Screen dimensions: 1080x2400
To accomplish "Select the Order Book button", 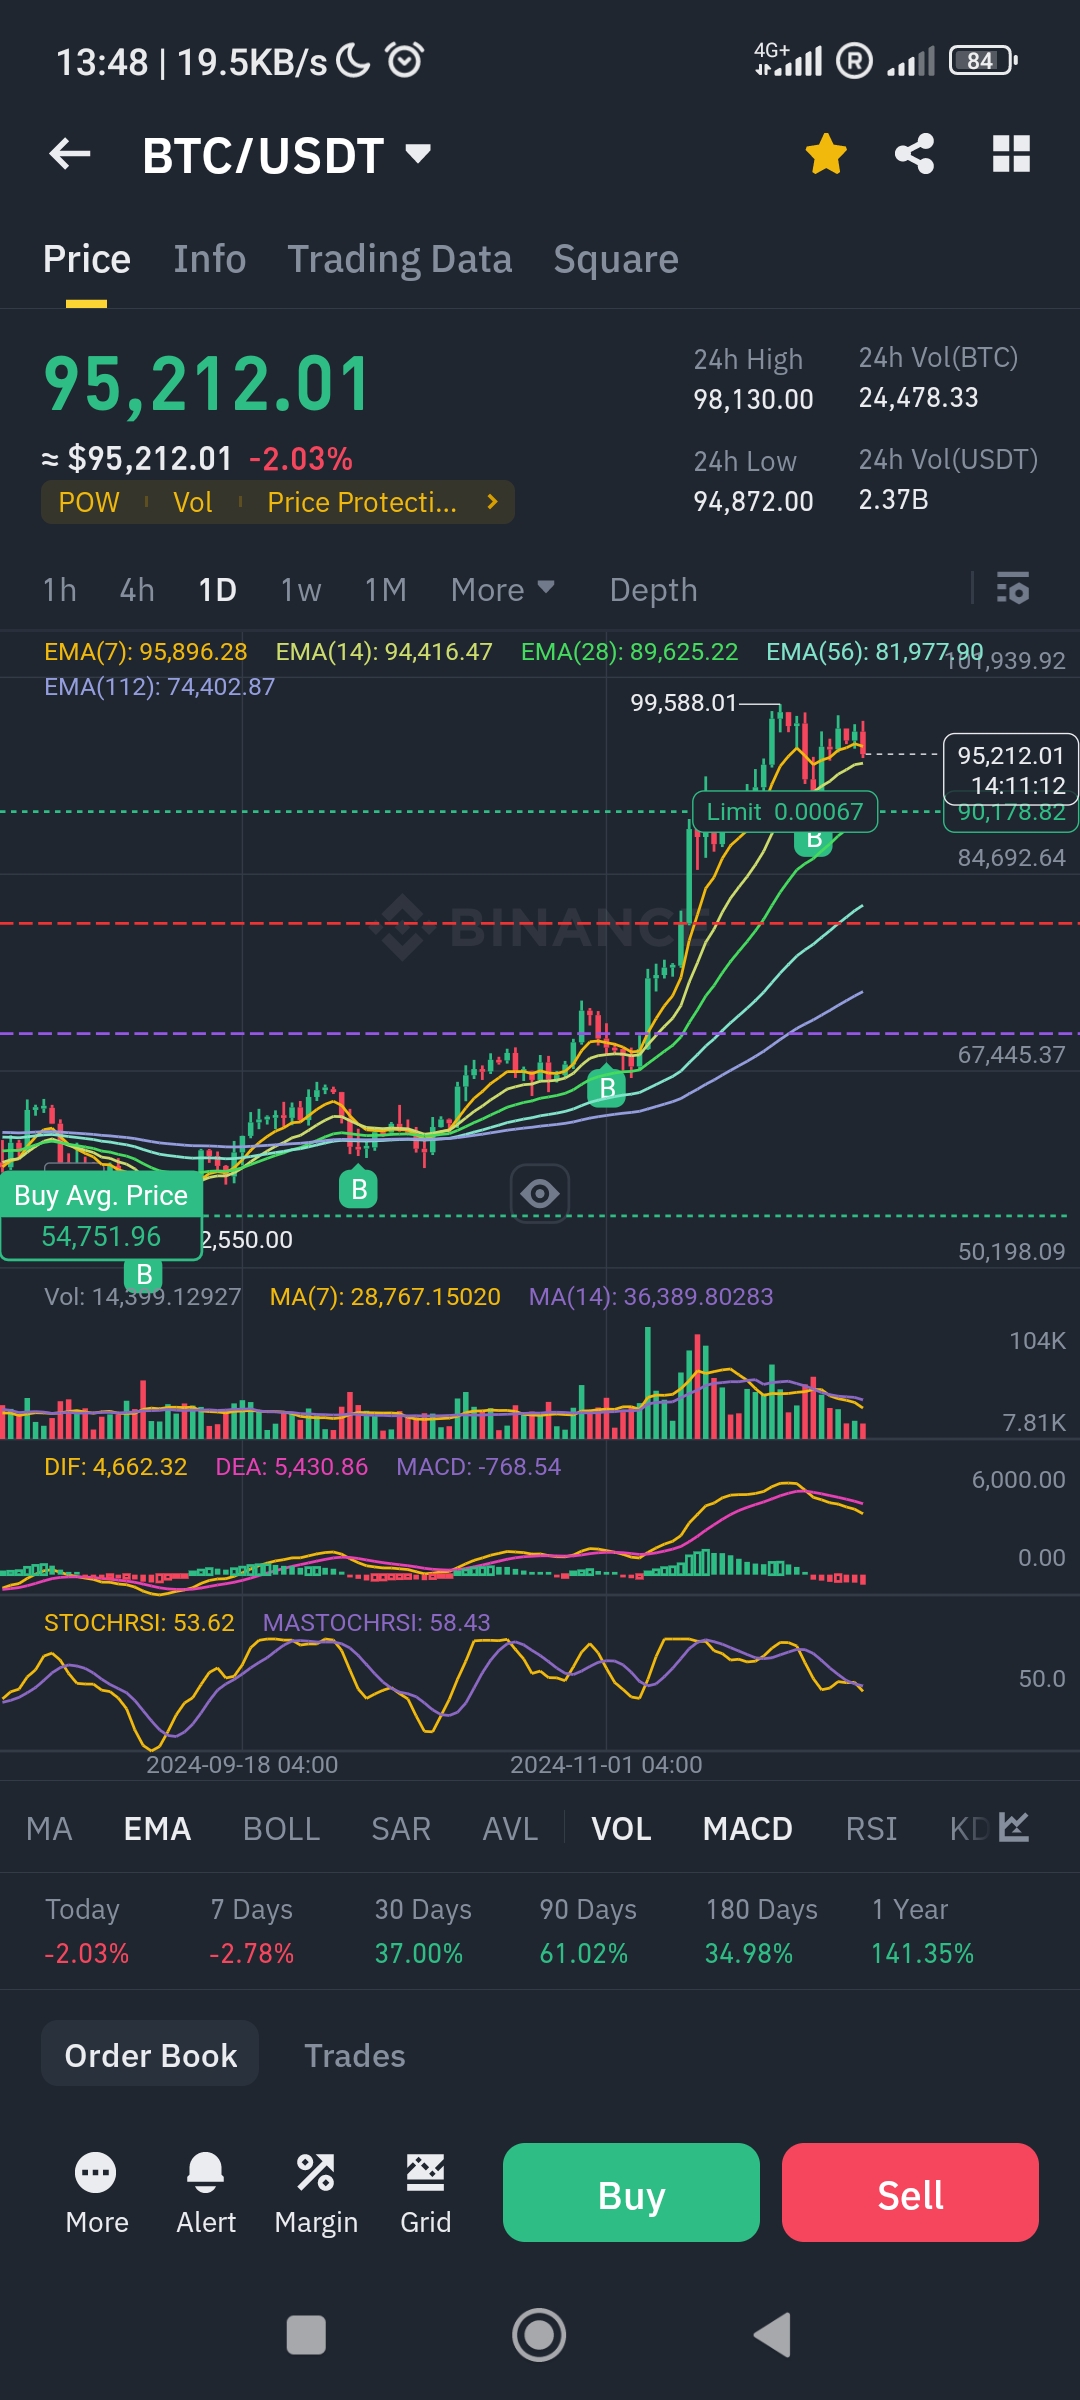I will click(150, 2055).
